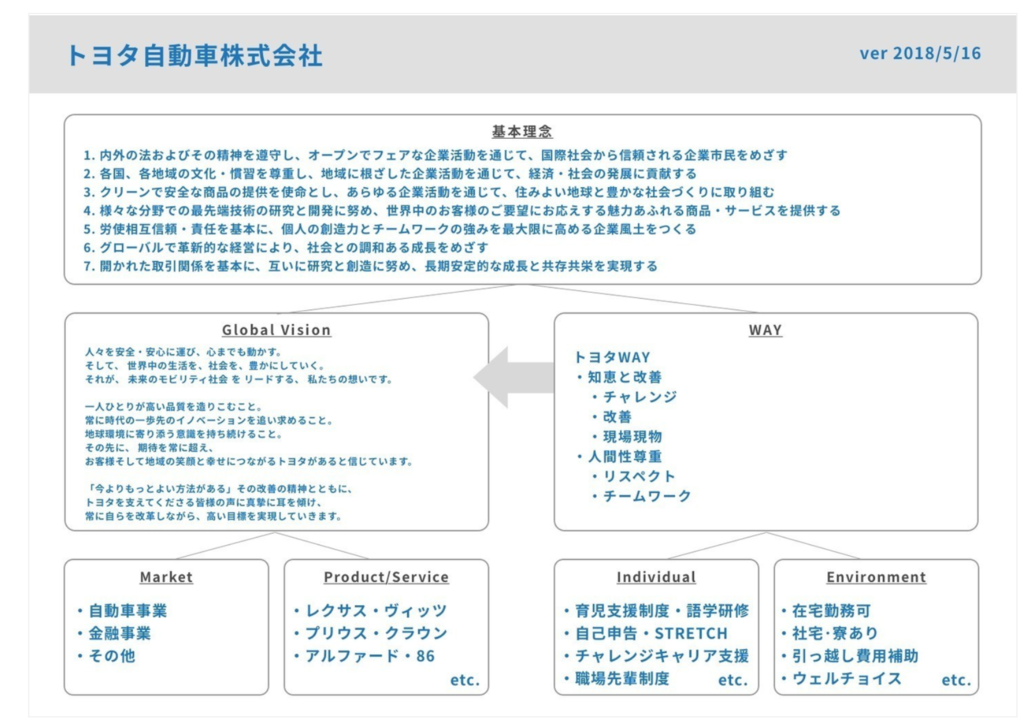The height and width of the screenshot is (720, 1024).
Task: Select the 基本理念 heading
Action: click(x=522, y=131)
